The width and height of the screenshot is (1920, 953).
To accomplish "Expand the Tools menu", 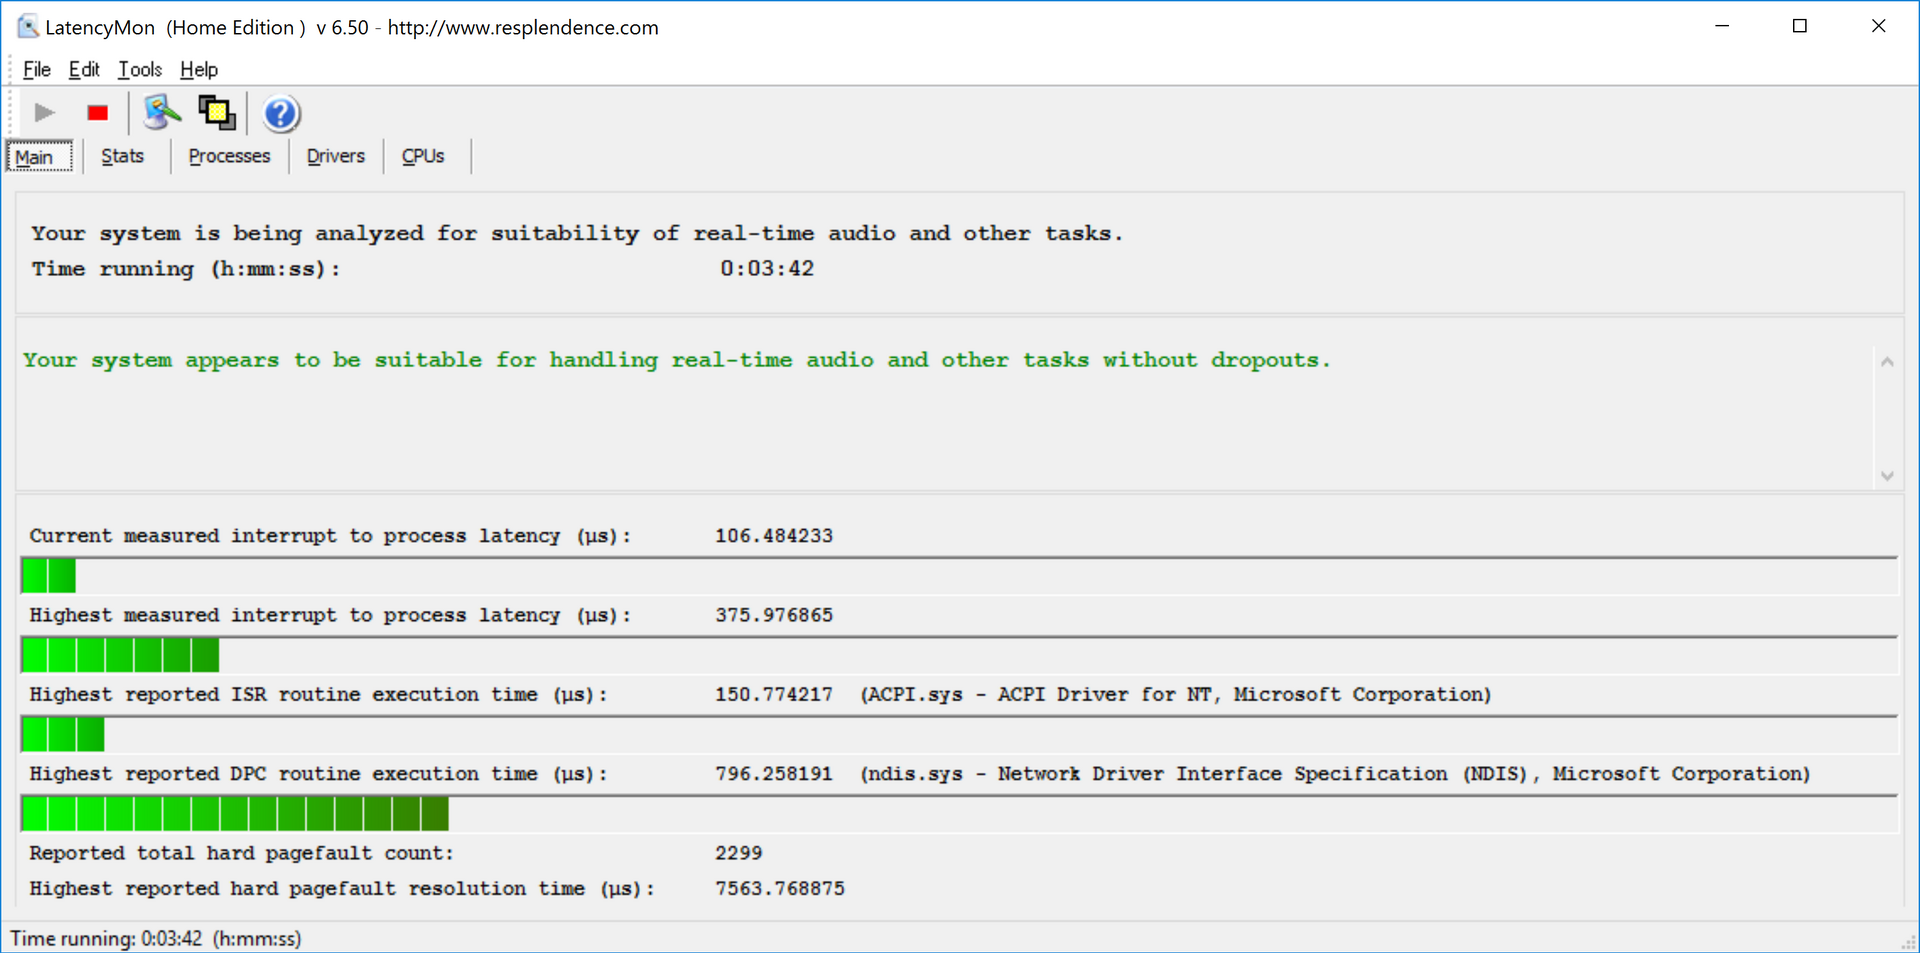I will tap(140, 69).
